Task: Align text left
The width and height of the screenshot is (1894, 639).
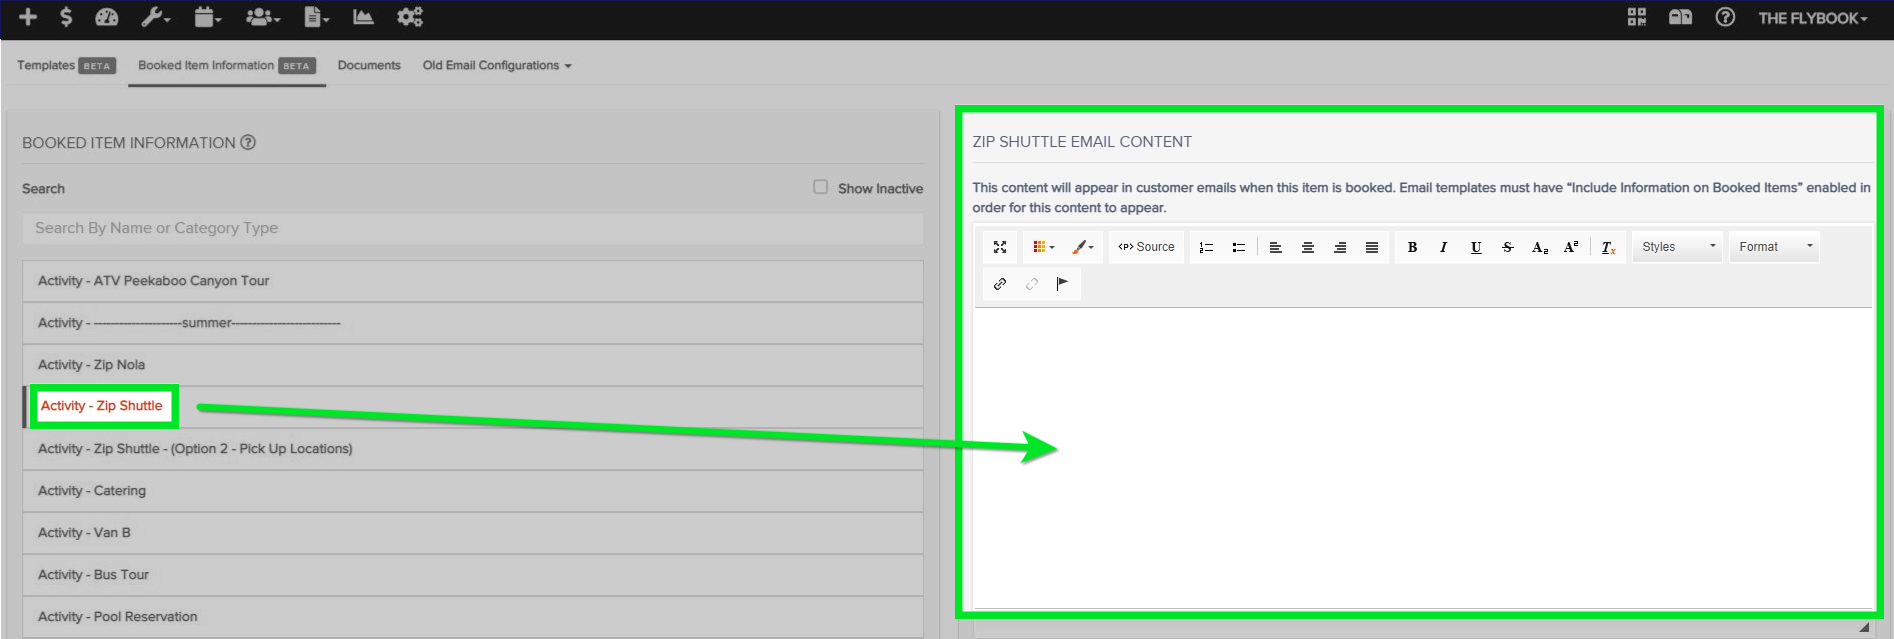Action: click(1275, 247)
